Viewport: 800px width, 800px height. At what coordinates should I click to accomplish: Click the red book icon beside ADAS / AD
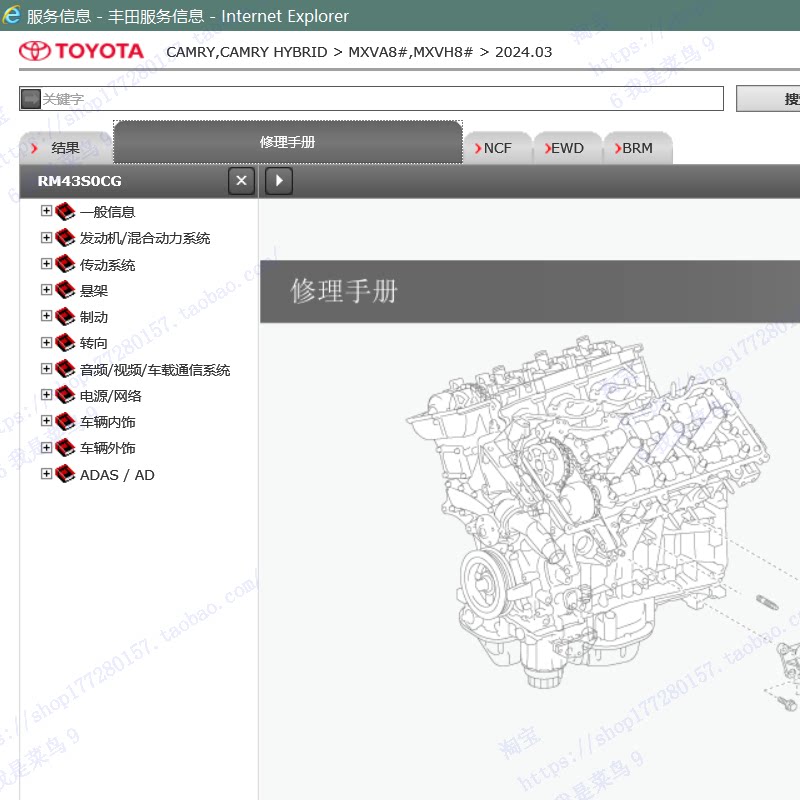65,474
